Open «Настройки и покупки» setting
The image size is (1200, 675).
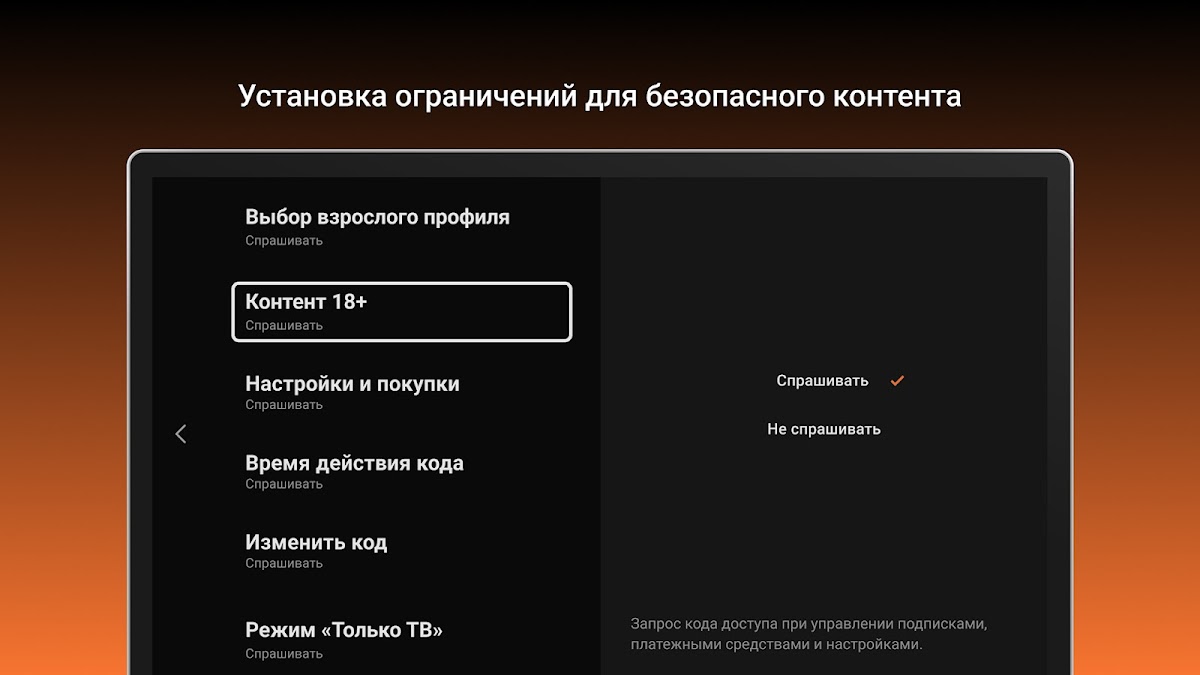(x=352, y=384)
